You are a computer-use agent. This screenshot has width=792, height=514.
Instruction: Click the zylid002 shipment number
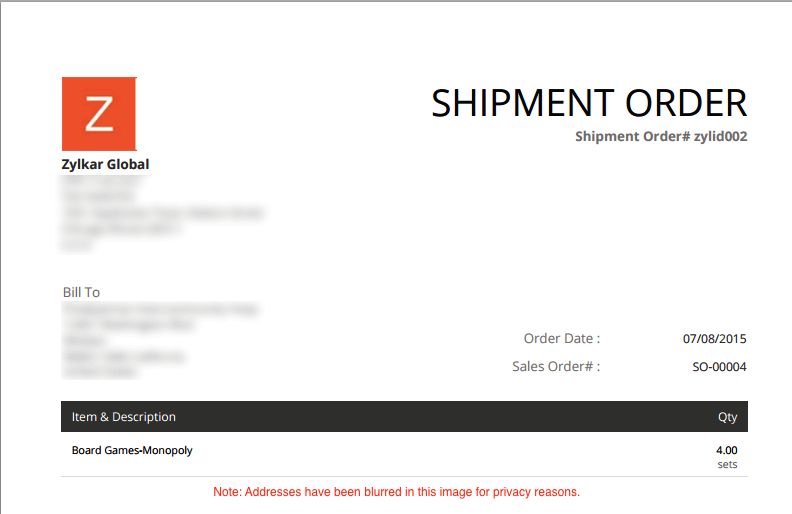tap(720, 136)
